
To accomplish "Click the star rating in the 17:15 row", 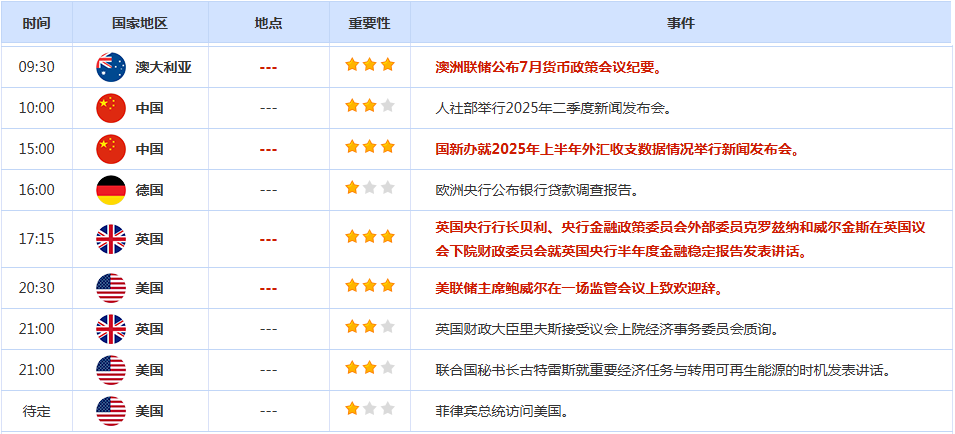I will (x=370, y=237).
